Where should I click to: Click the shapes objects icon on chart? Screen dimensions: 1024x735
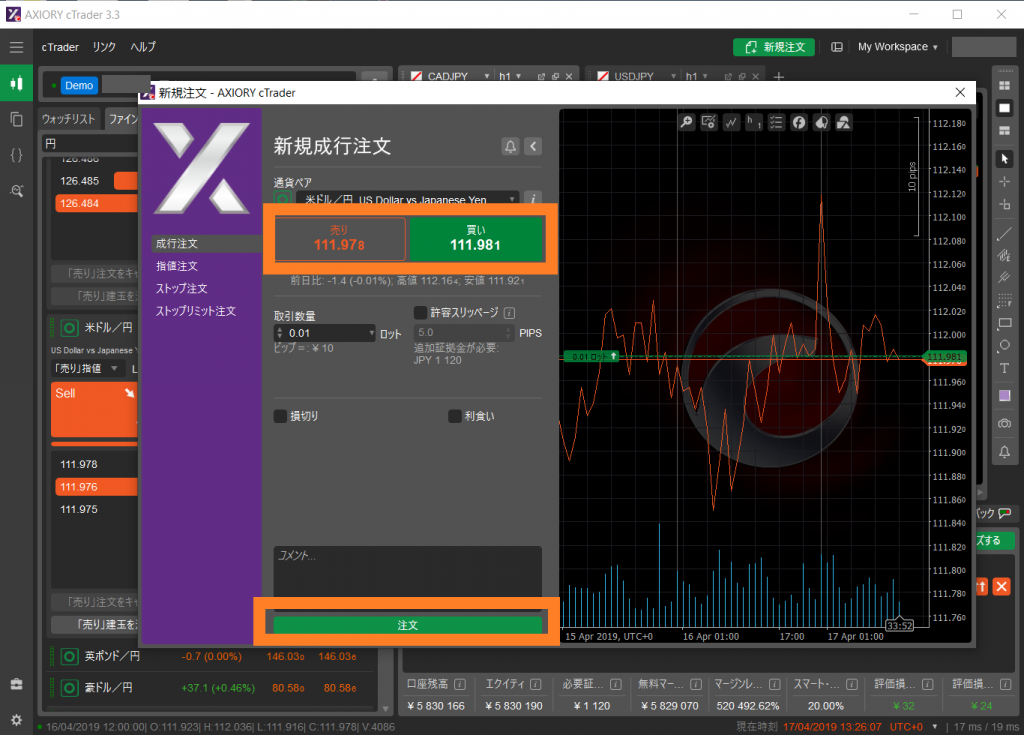pyautogui.click(x=844, y=122)
